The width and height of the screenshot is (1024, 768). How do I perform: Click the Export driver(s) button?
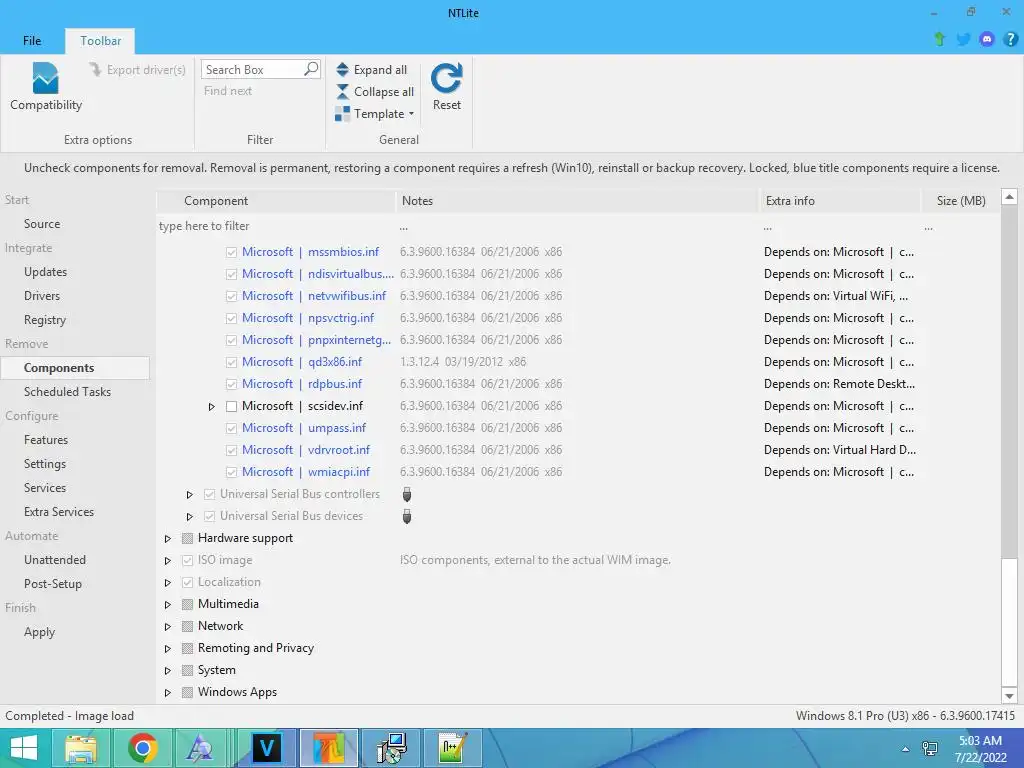(x=137, y=70)
